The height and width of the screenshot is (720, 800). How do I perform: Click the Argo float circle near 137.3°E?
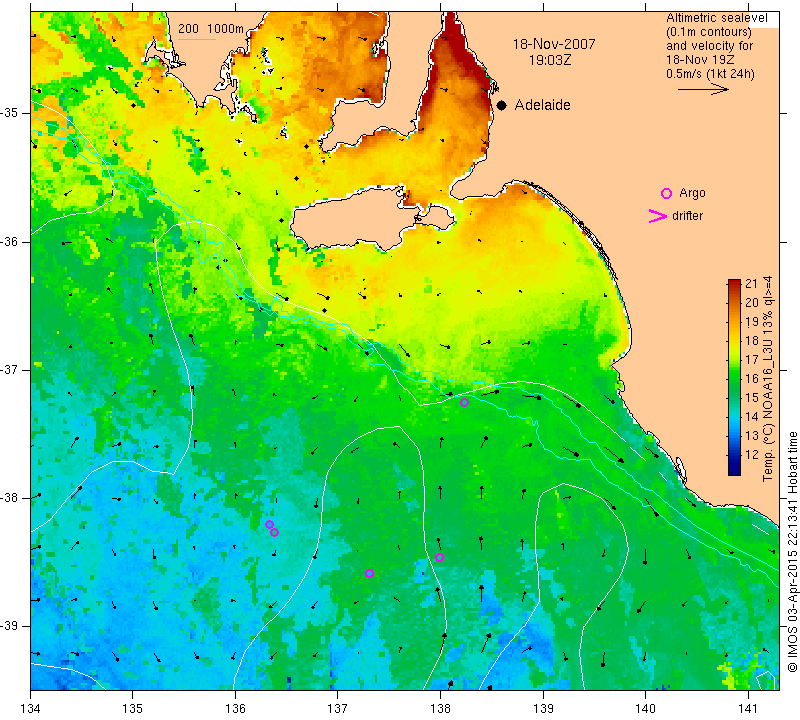(370, 574)
